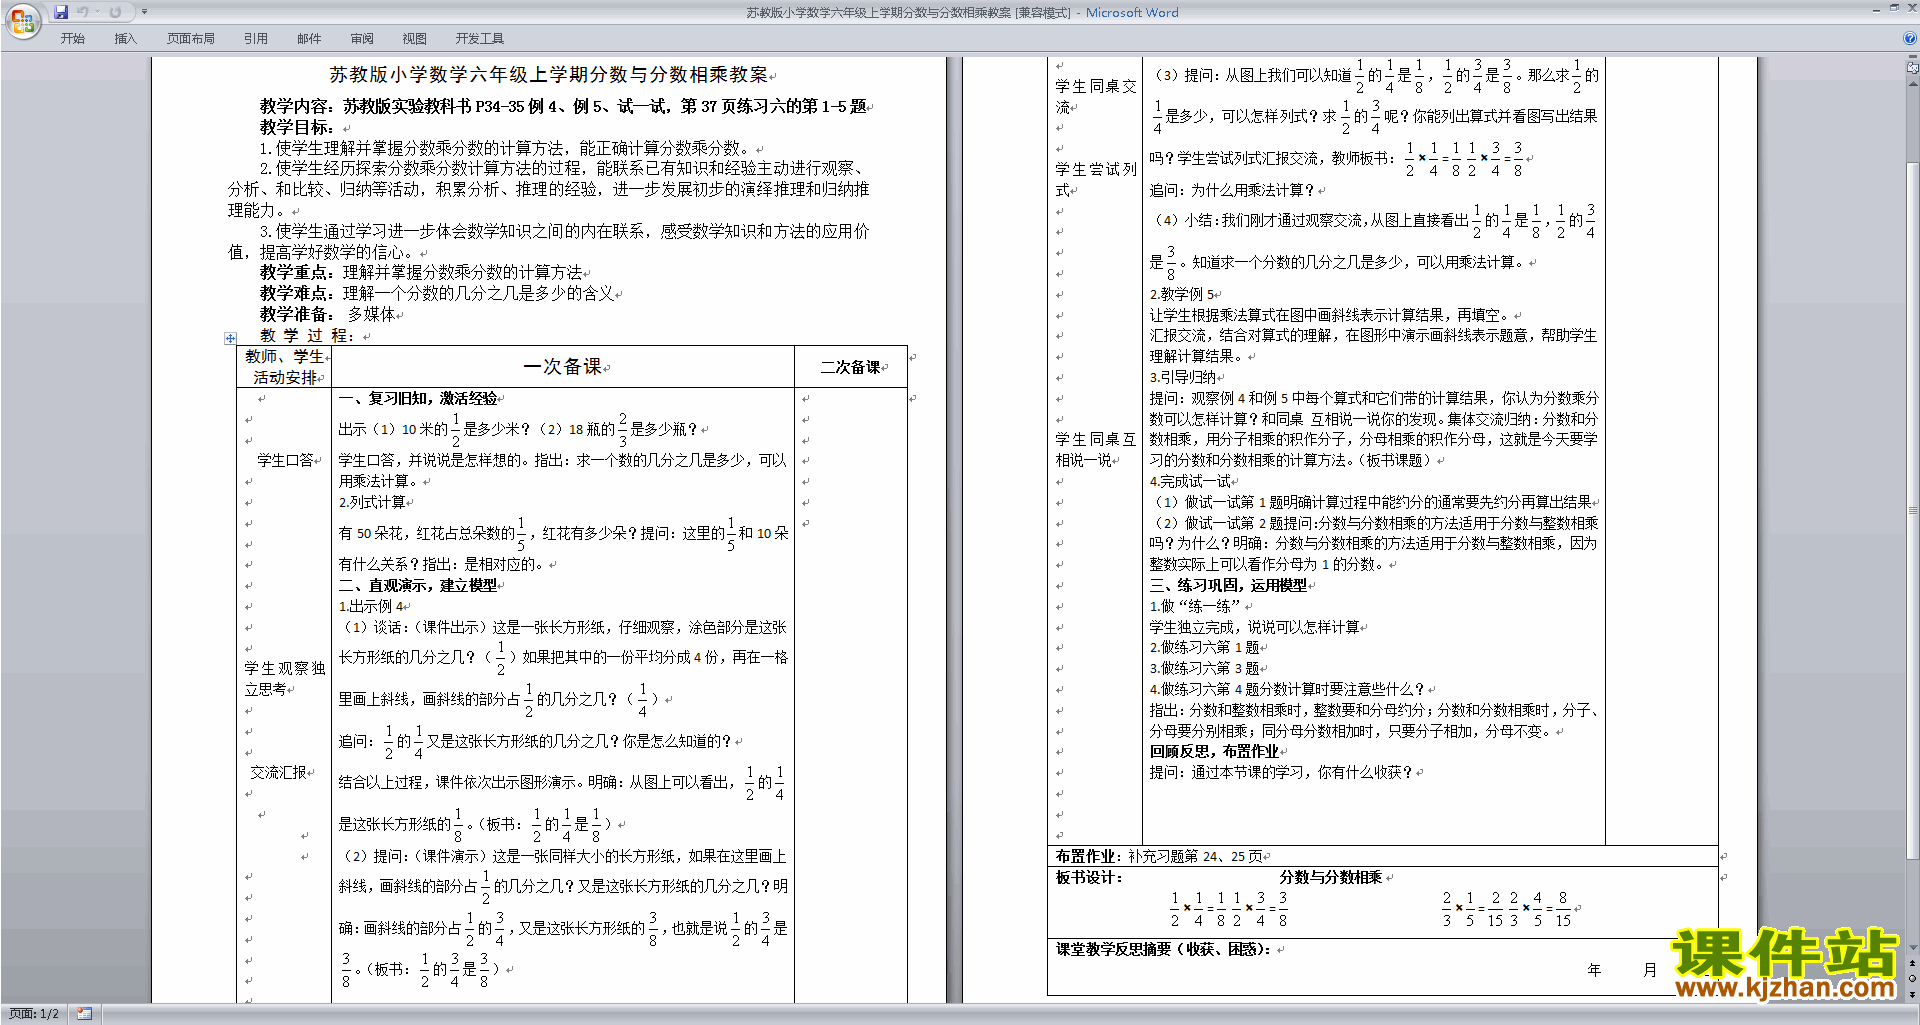Click the cell text 交流汇报
Screen dimensions: 1920x1025
click(x=278, y=772)
